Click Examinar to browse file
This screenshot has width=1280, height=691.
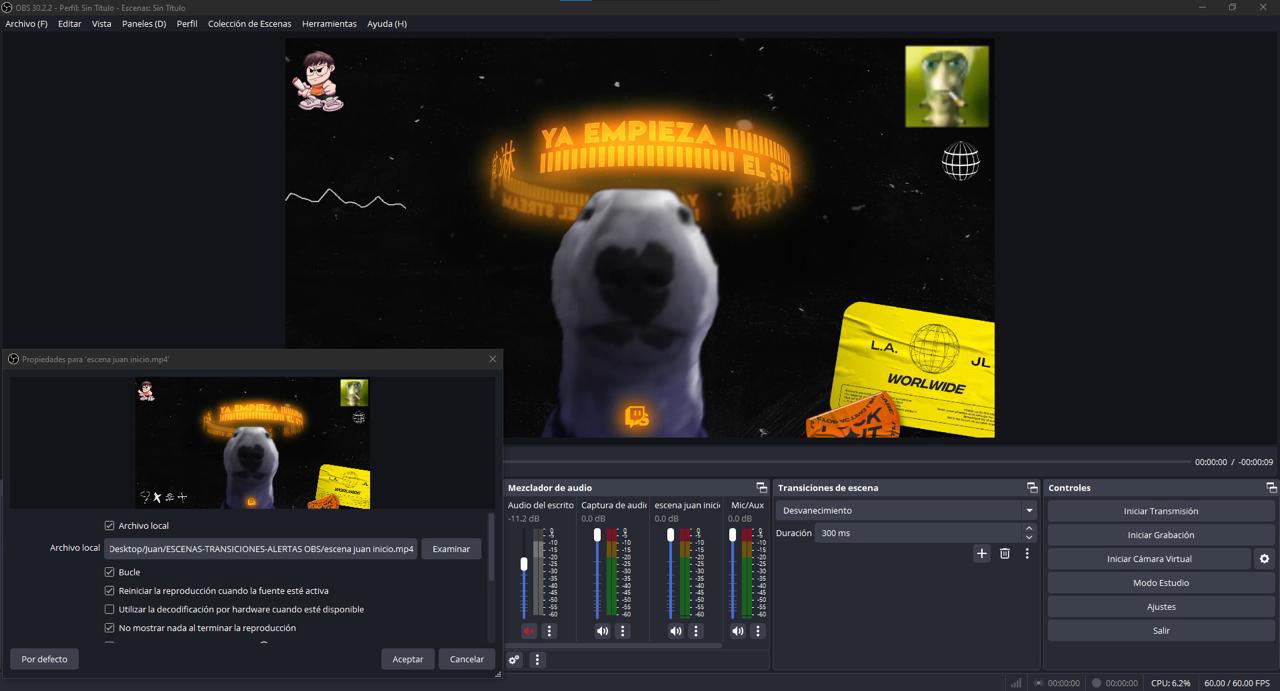pyautogui.click(x=451, y=549)
